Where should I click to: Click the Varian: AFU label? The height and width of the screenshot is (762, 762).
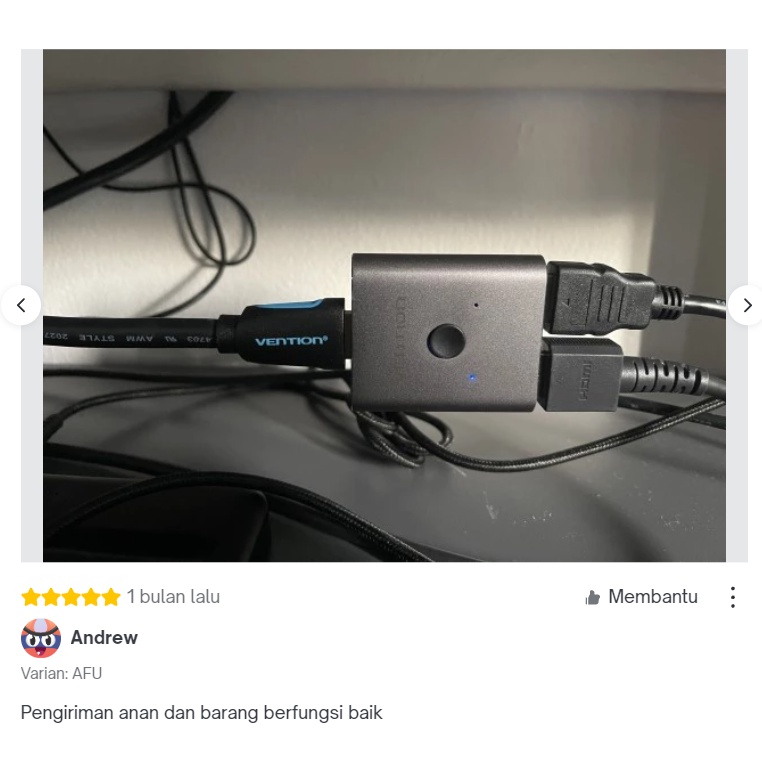(61, 673)
